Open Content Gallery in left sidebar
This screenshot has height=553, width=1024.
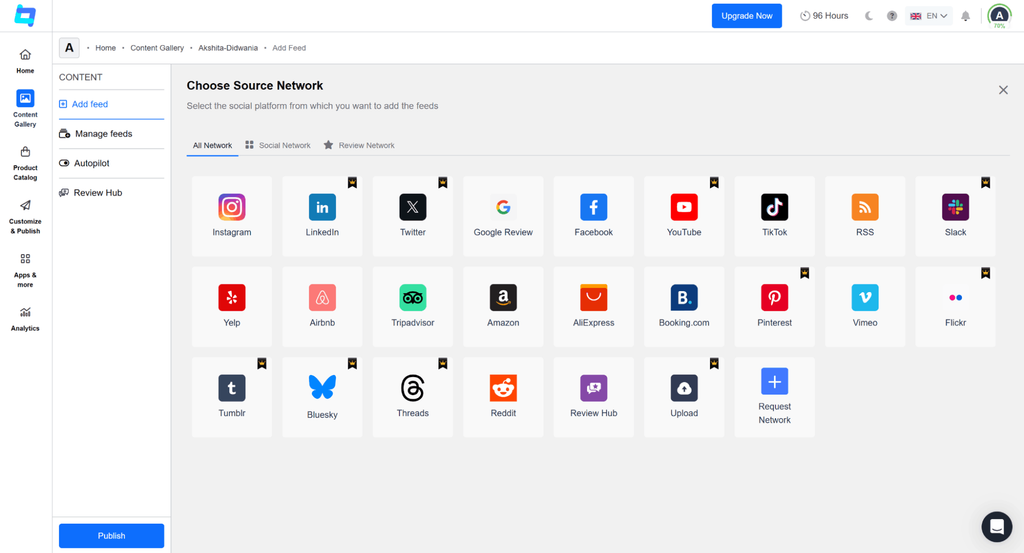(25, 108)
